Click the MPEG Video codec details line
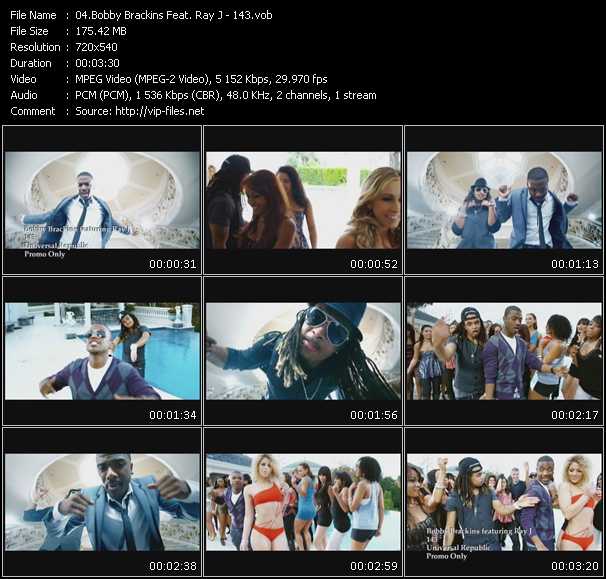 tap(201, 79)
